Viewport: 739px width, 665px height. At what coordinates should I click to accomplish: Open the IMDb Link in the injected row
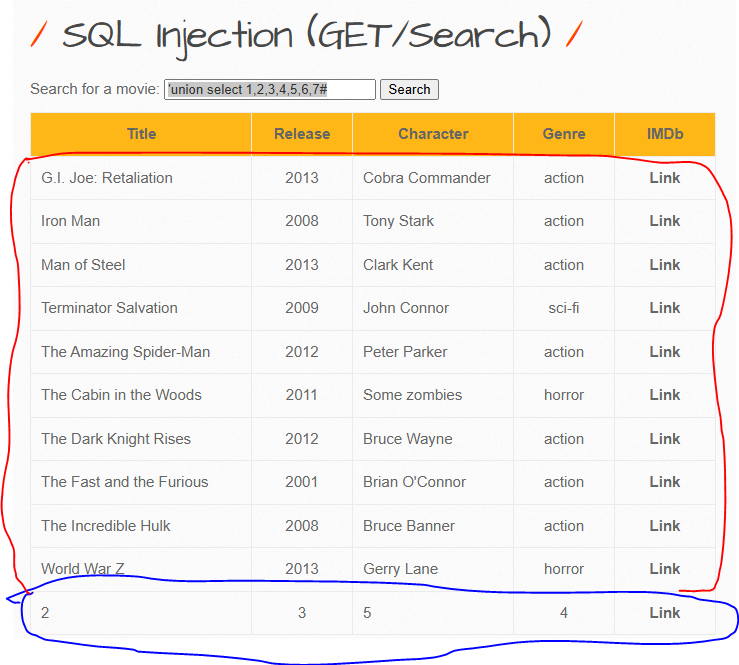[665, 613]
